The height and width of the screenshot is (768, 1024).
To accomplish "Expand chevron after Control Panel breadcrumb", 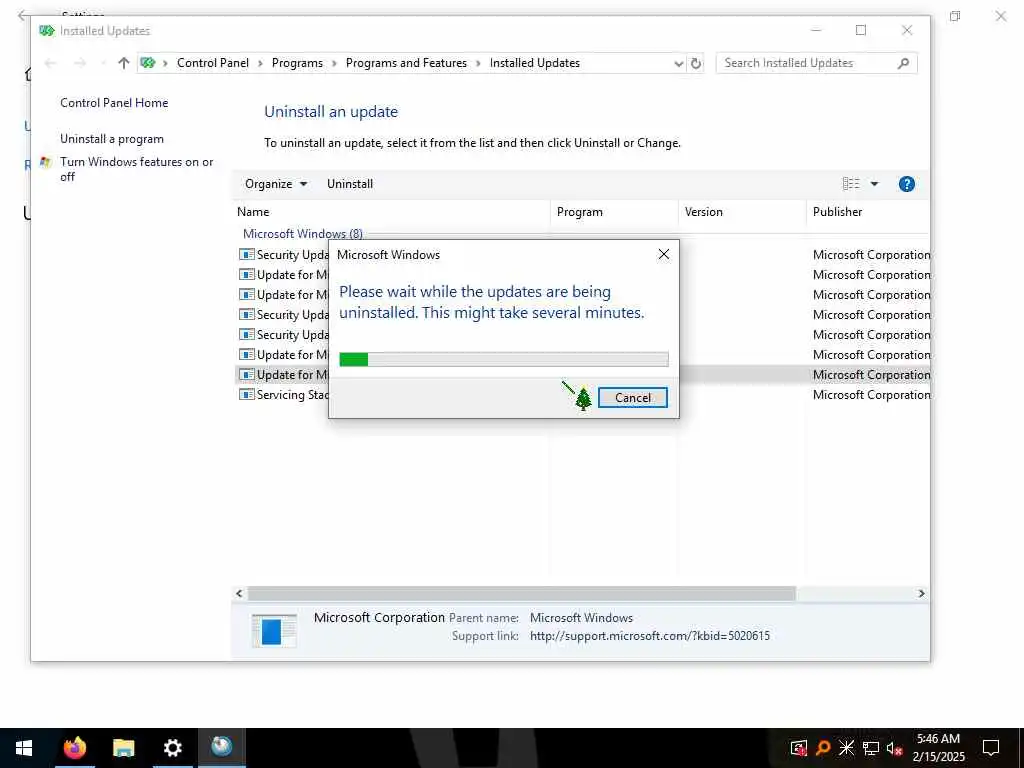I will tap(260, 63).
